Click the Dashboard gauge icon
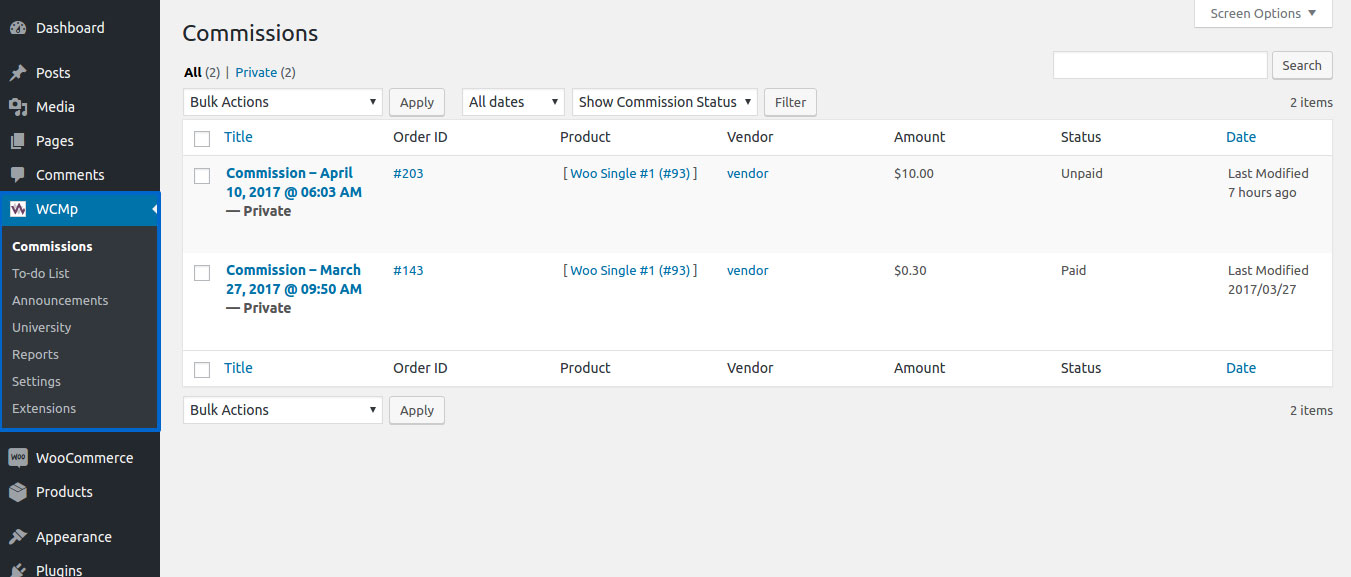1351x577 pixels. pyautogui.click(x=17, y=28)
